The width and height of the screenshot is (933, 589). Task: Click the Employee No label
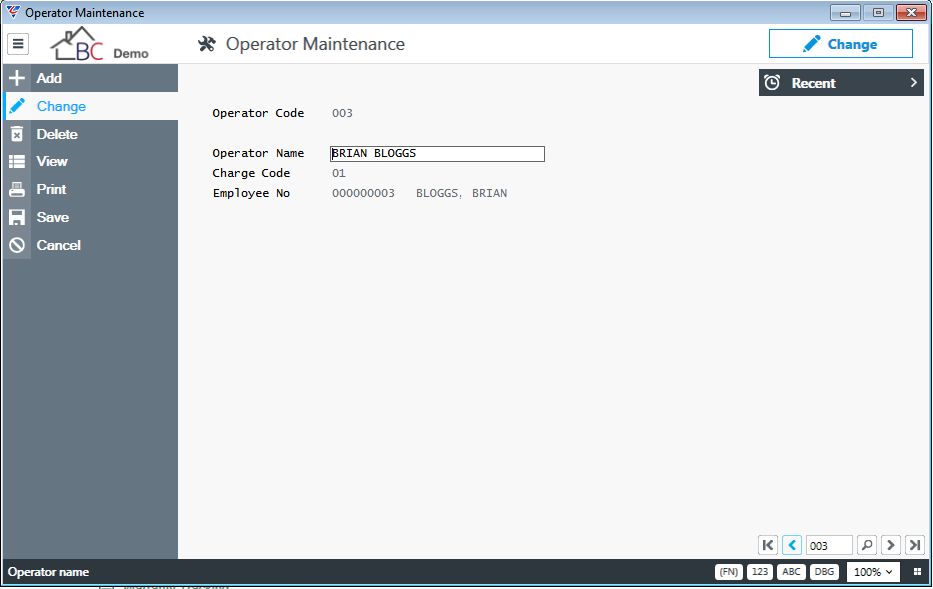tap(251, 193)
